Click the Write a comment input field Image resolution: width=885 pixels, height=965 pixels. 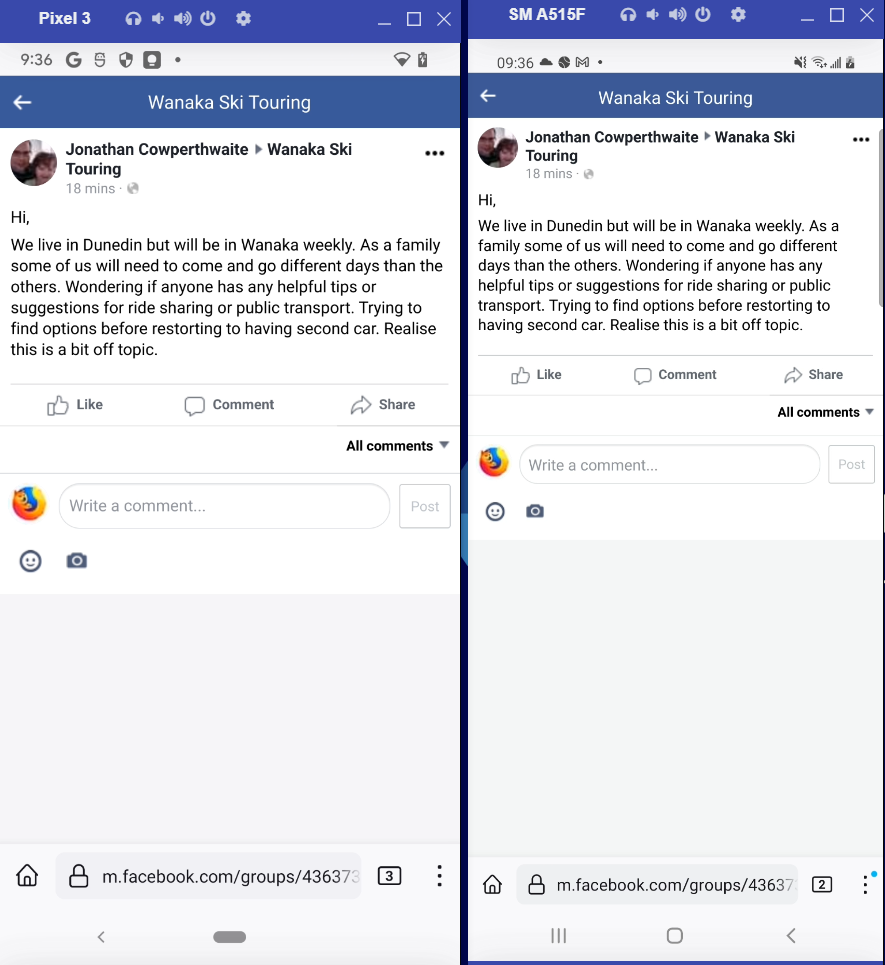pyautogui.click(x=224, y=506)
